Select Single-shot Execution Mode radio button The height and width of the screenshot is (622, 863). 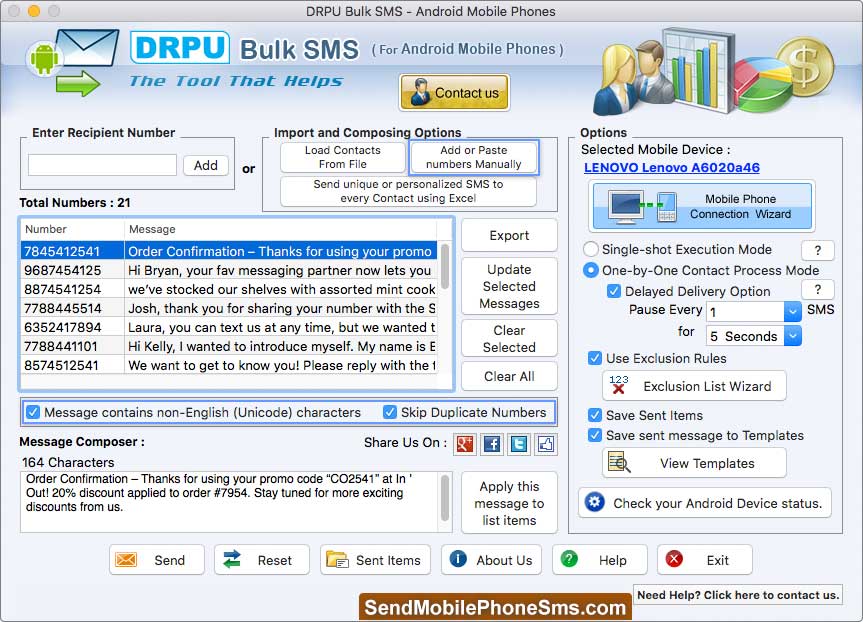[x=591, y=249]
